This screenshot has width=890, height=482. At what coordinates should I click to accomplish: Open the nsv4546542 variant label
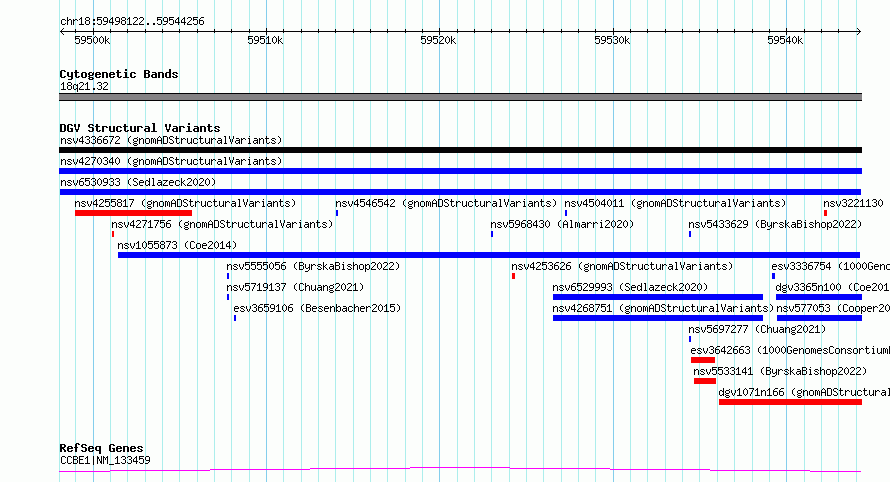pyautogui.click(x=446, y=203)
